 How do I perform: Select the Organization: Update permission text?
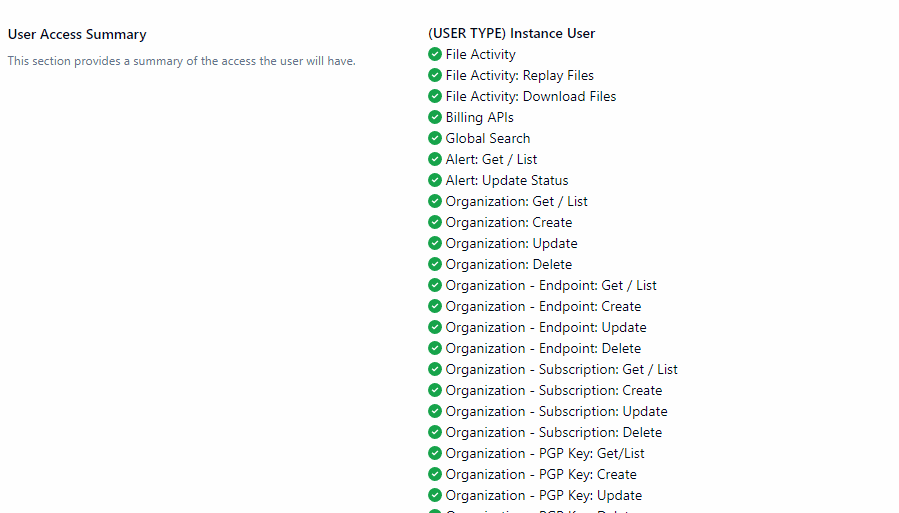tap(511, 243)
